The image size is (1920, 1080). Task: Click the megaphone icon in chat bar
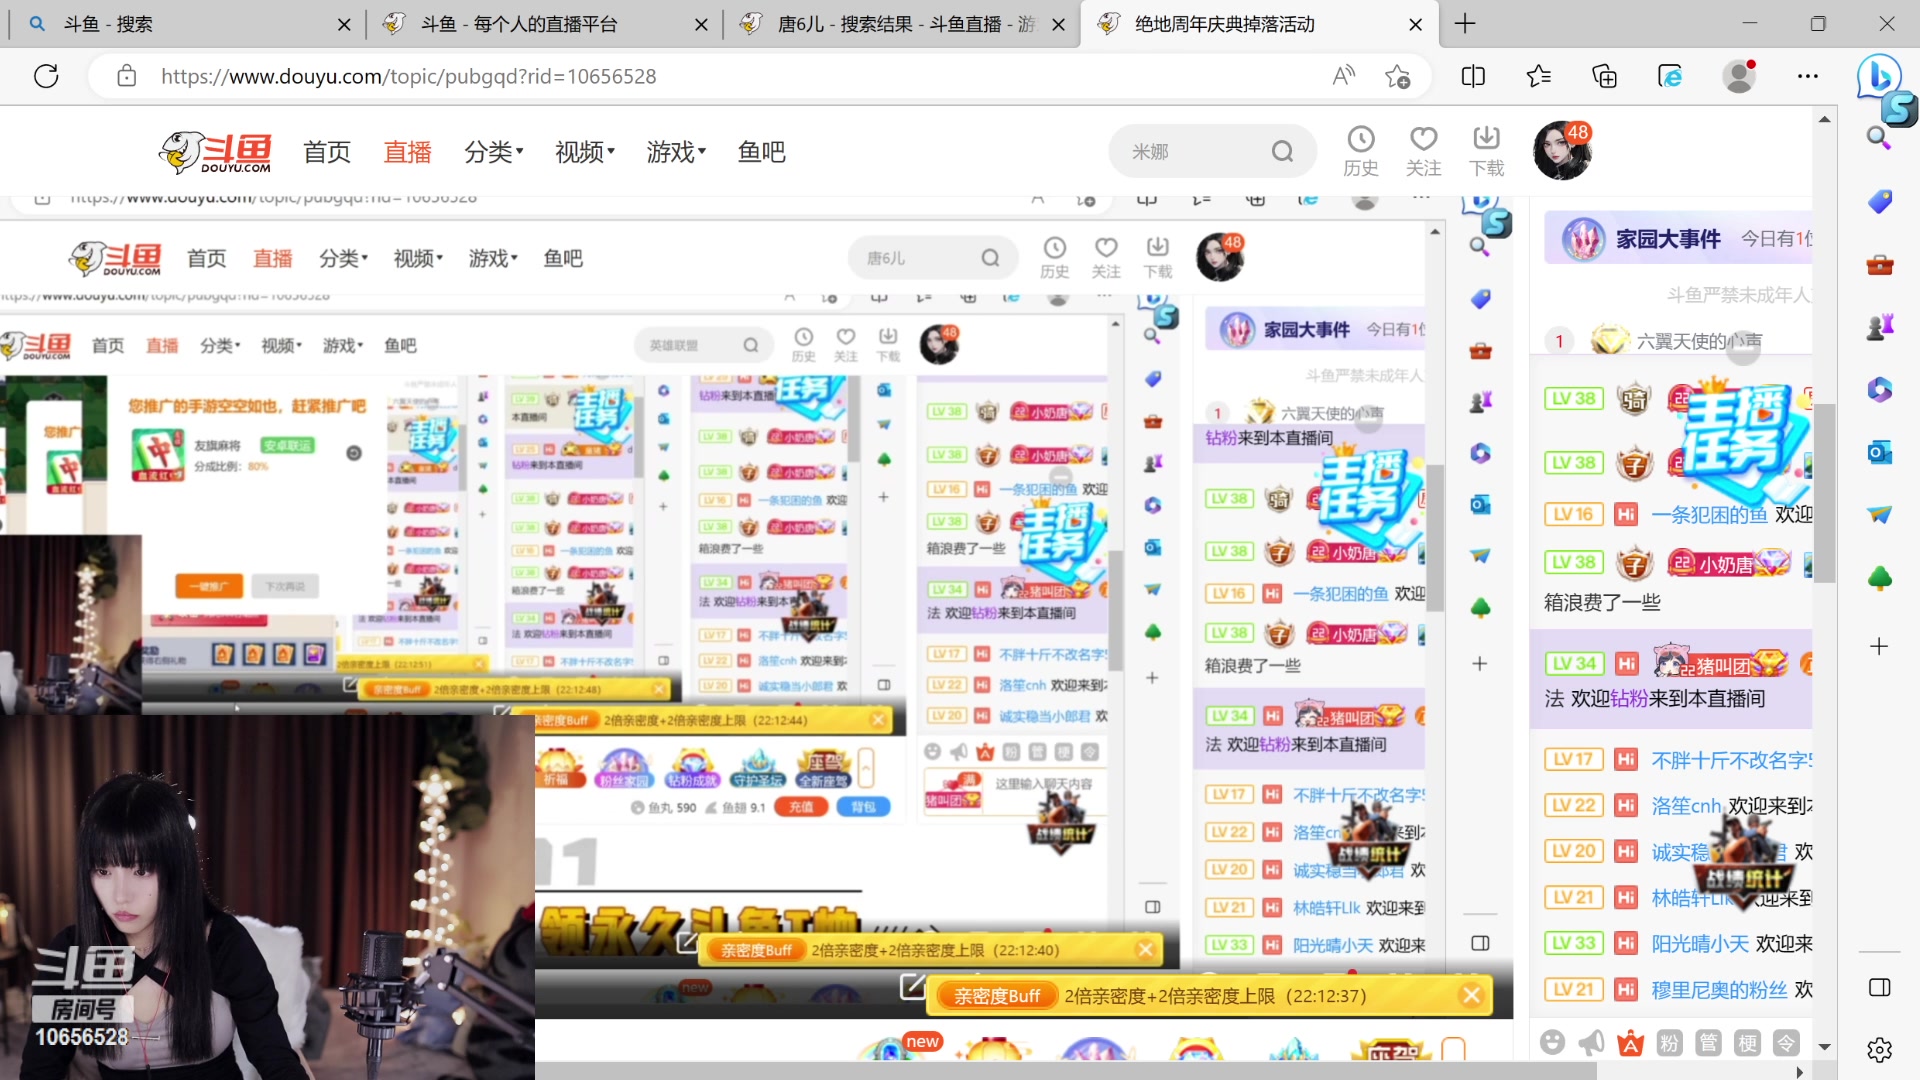click(1591, 1043)
